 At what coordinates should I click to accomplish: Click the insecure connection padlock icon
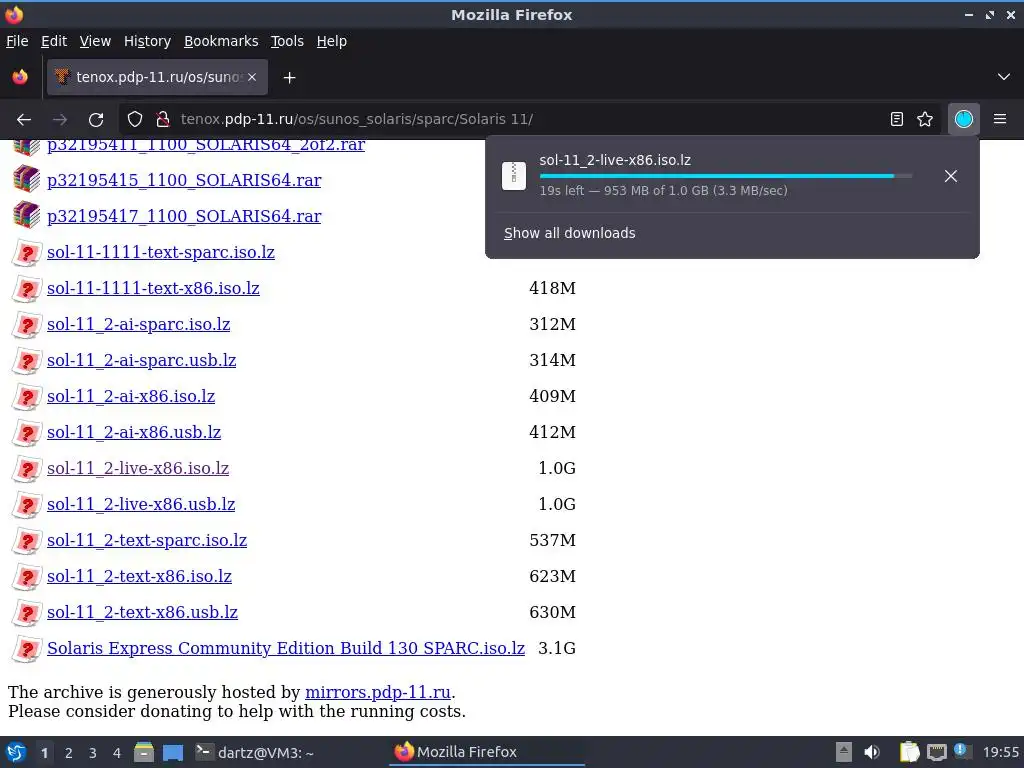click(163, 120)
